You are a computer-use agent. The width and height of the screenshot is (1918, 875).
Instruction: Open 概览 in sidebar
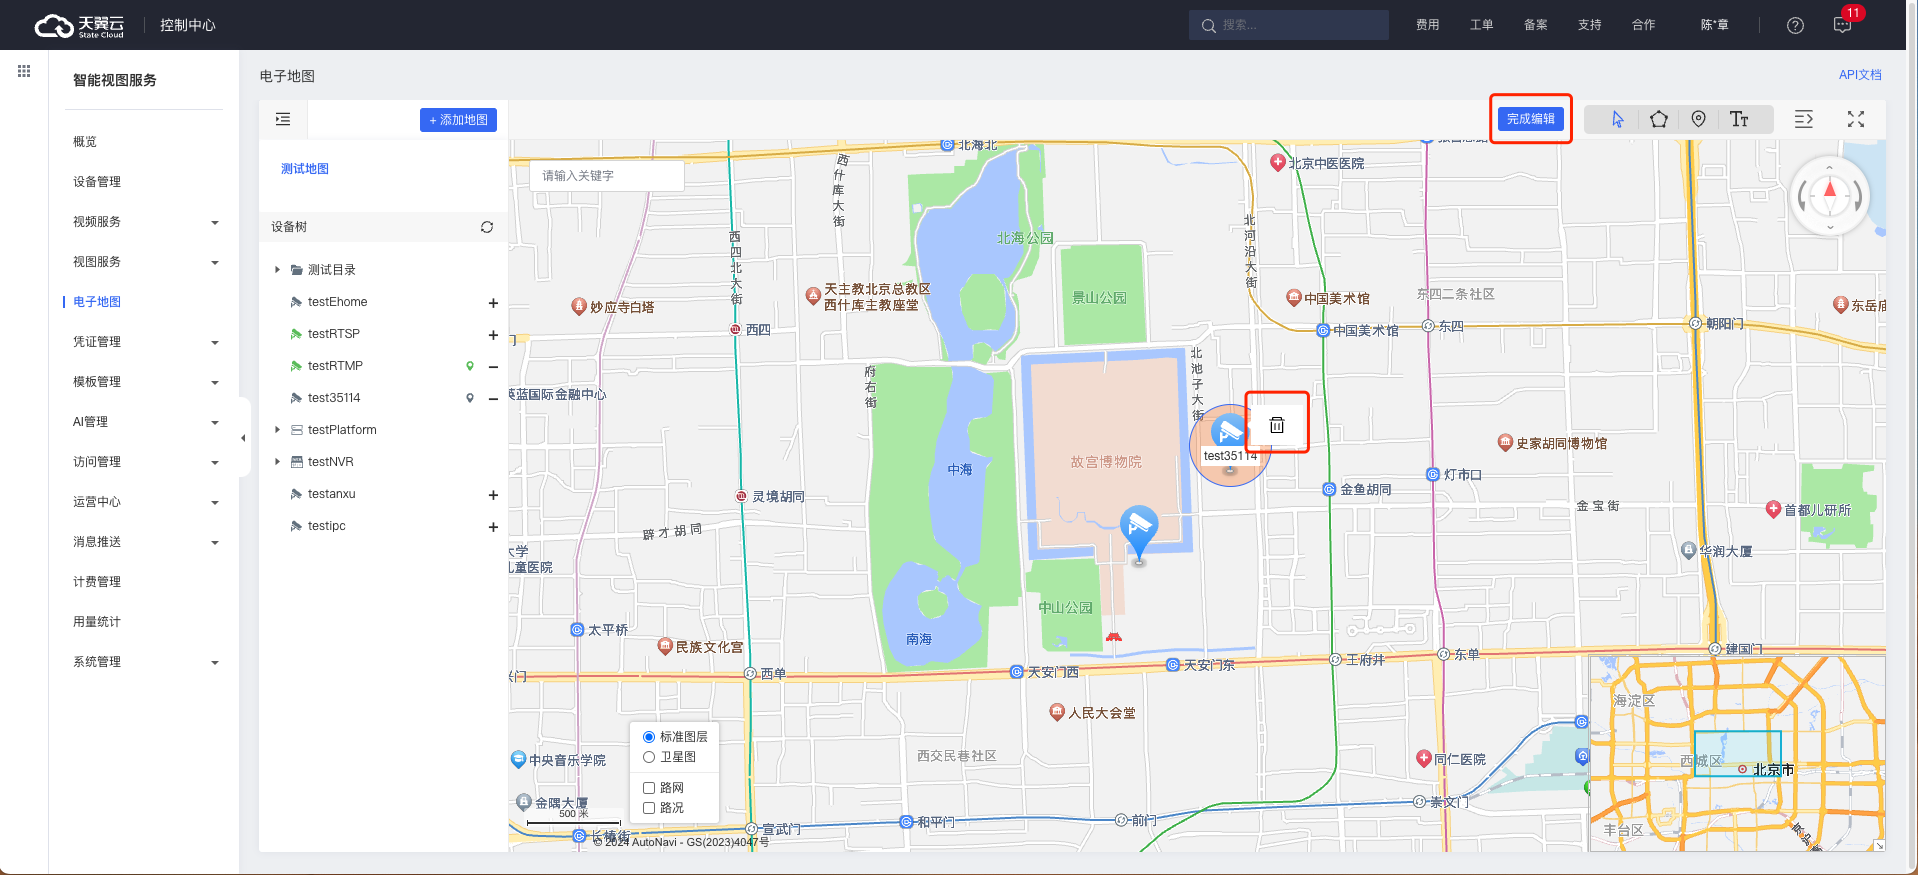[x=85, y=142]
